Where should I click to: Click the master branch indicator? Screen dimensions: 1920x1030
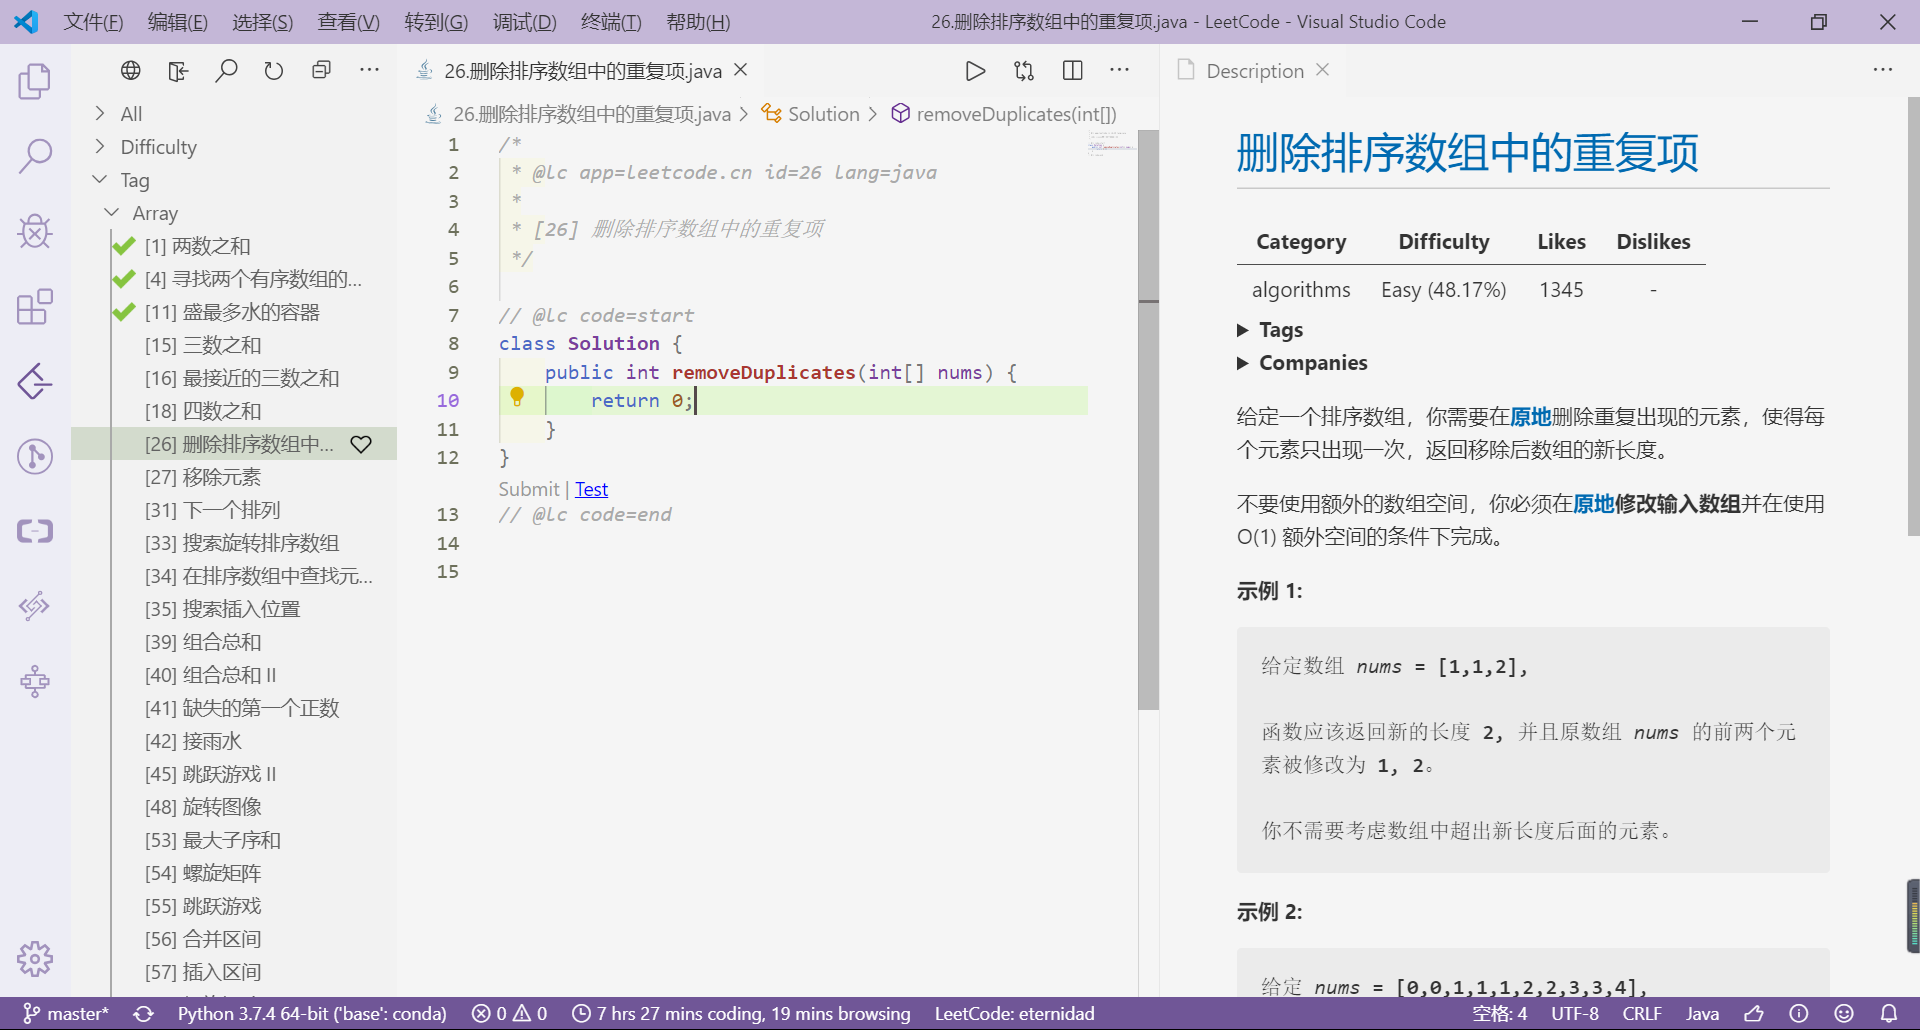(66, 1014)
